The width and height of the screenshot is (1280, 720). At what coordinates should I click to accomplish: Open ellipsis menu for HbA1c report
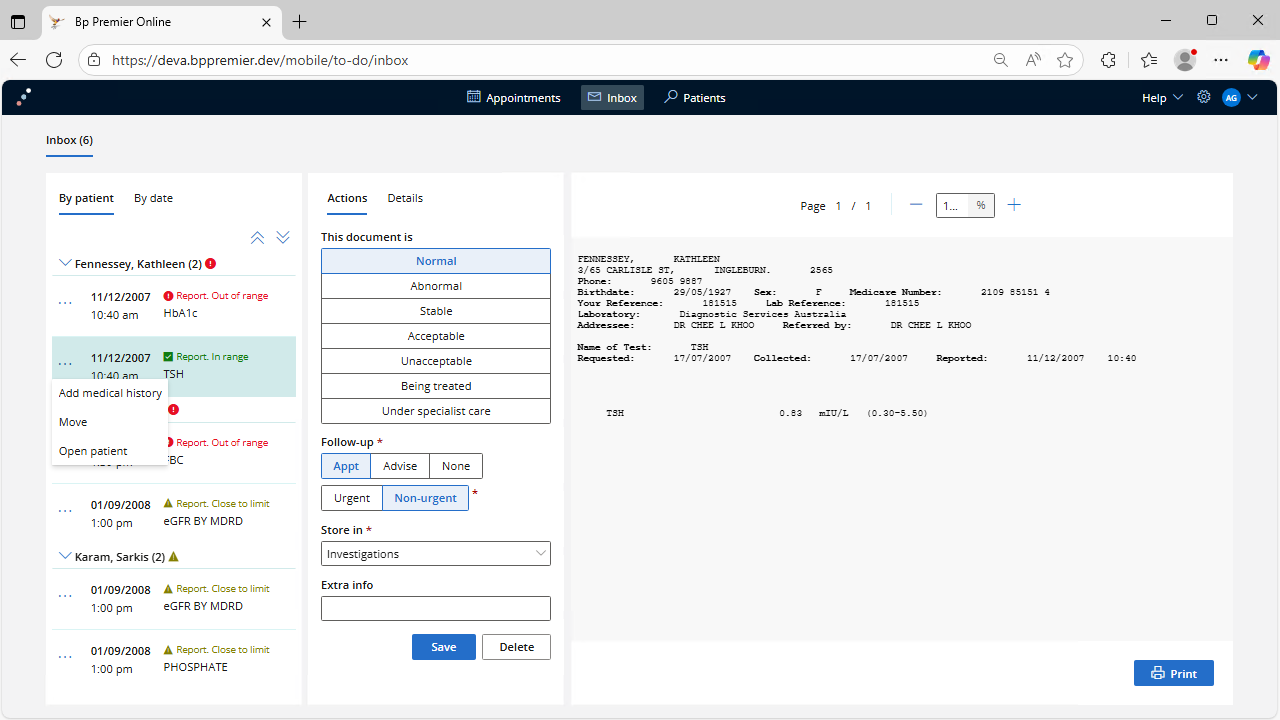pos(65,303)
